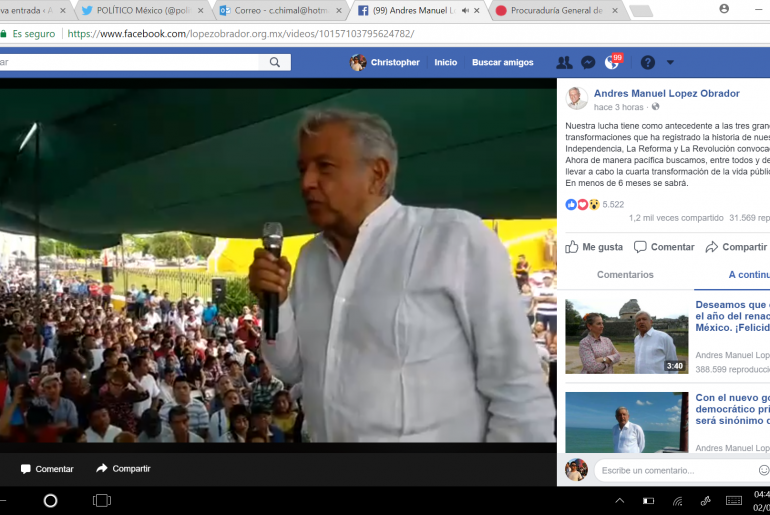Image resolution: width=770 pixels, height=515 pixels.
Task: Open the Help question mark icon
Action: click(x=647, y=62)
